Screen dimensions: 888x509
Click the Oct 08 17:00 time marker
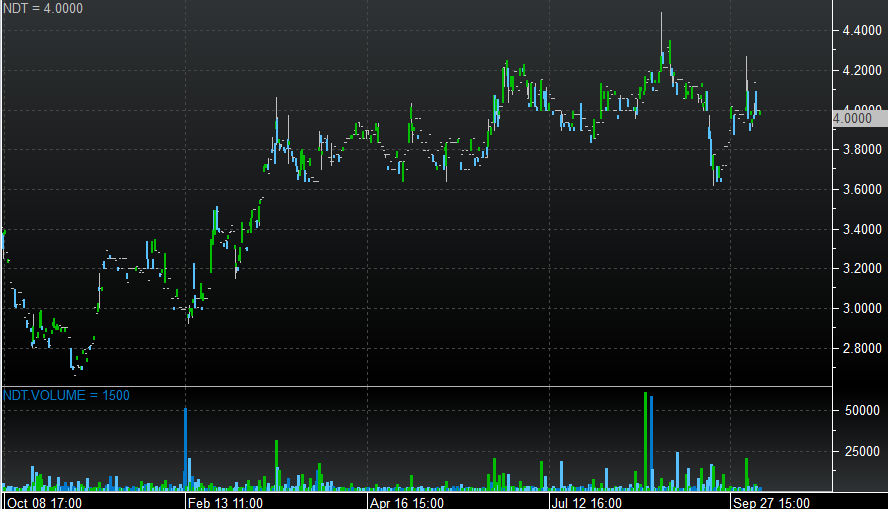[x=45, y=502]
